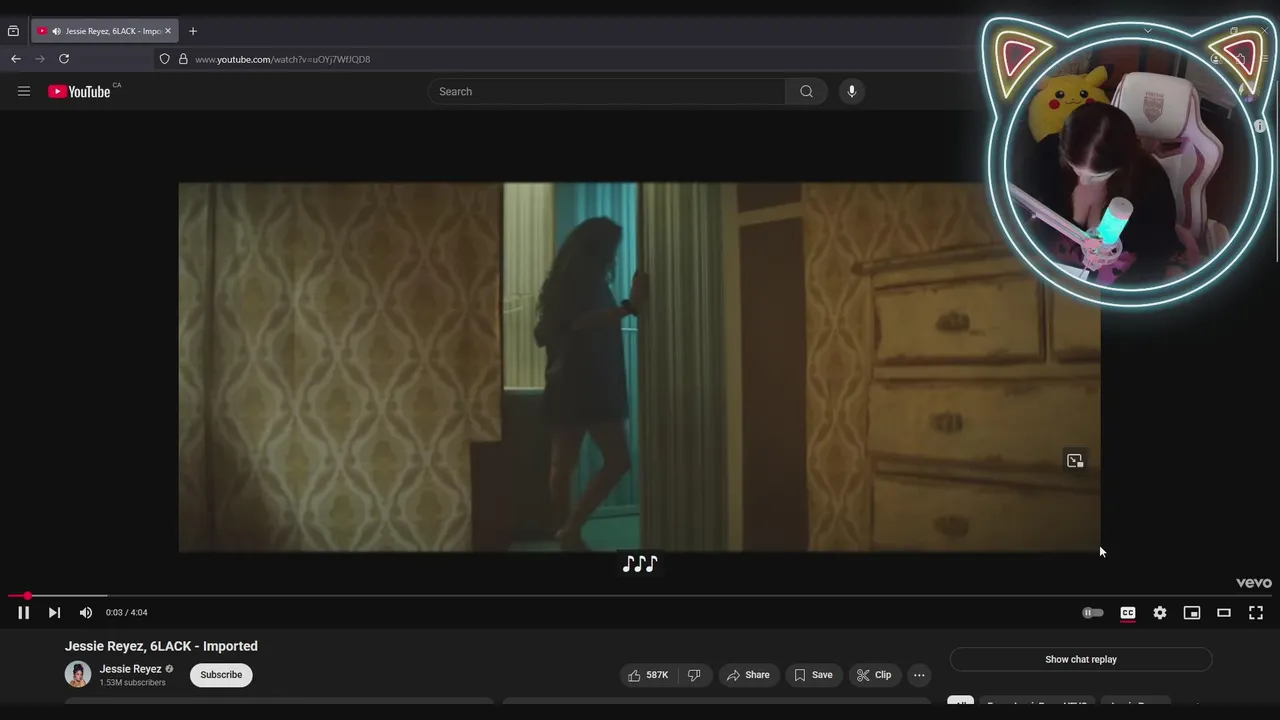Click the video frame to pause
Image resolution: width=1280 pixels, height=720 pixels.
(x=640, y=367)
